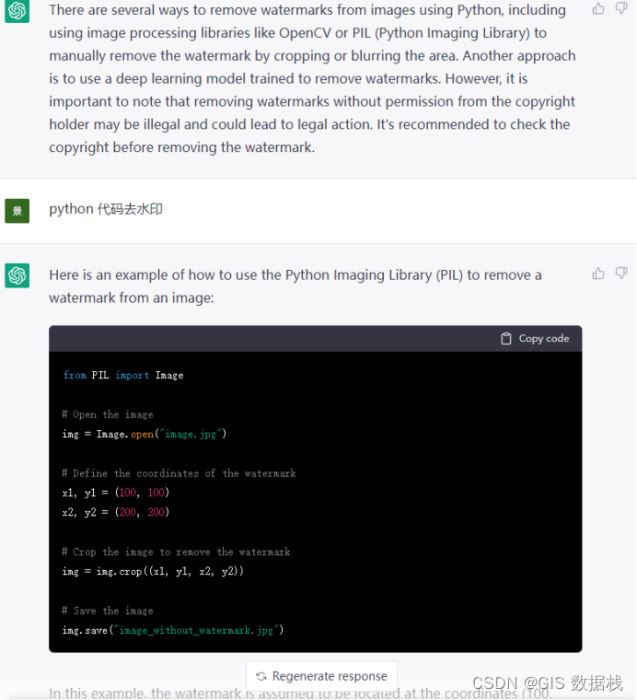Screen dimensions: 637x700
Task: Click the ChatGPT logo avatar beside second response
Action: pos(17,275)
